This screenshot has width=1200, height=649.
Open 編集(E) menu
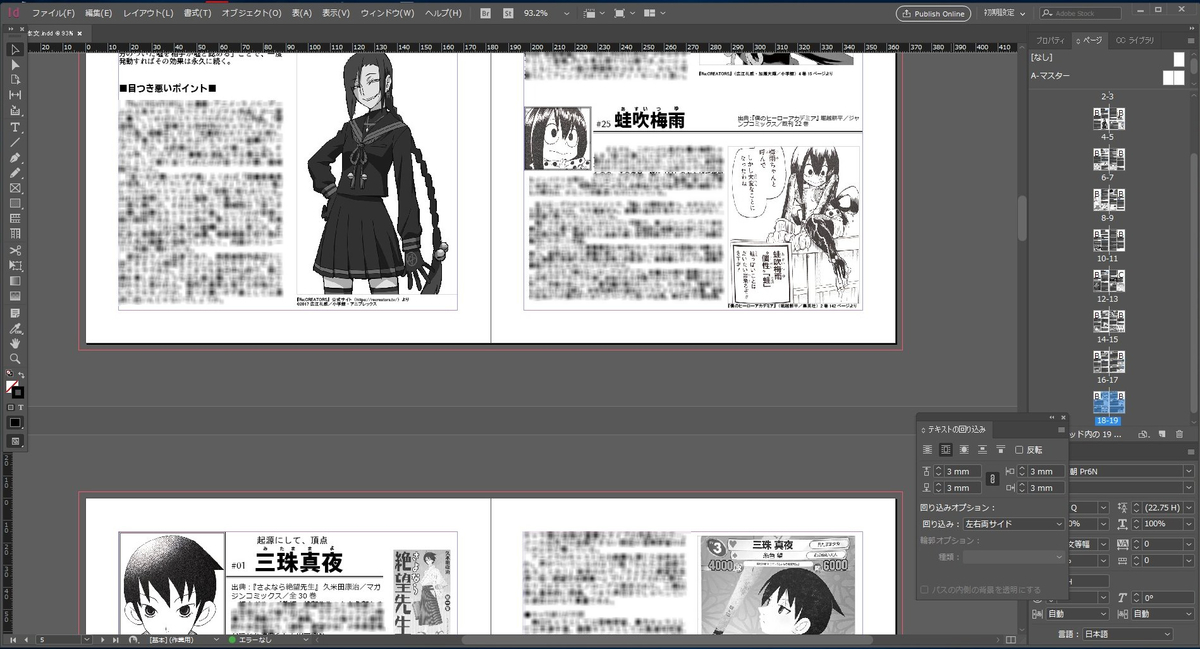point(99,14)
